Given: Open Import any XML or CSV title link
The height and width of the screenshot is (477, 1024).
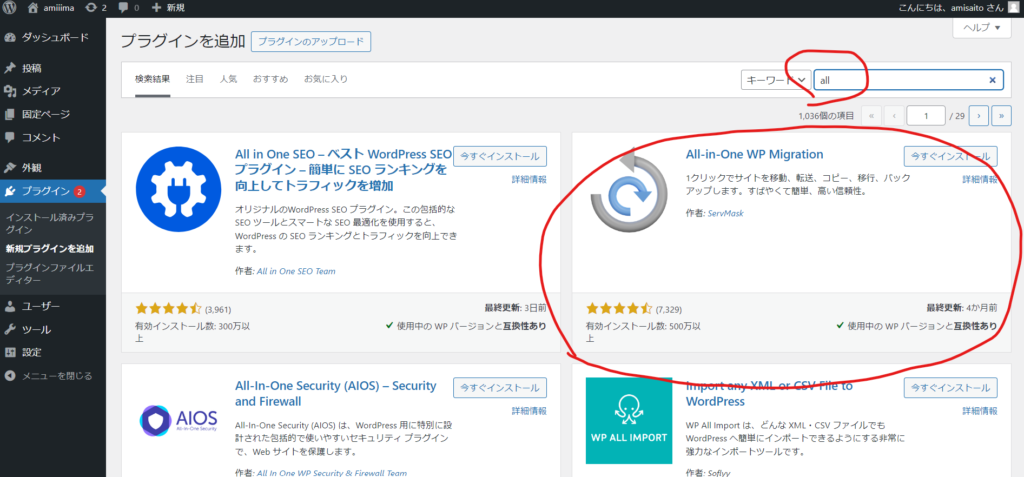Looking at the screenshot, I should 769,393.
